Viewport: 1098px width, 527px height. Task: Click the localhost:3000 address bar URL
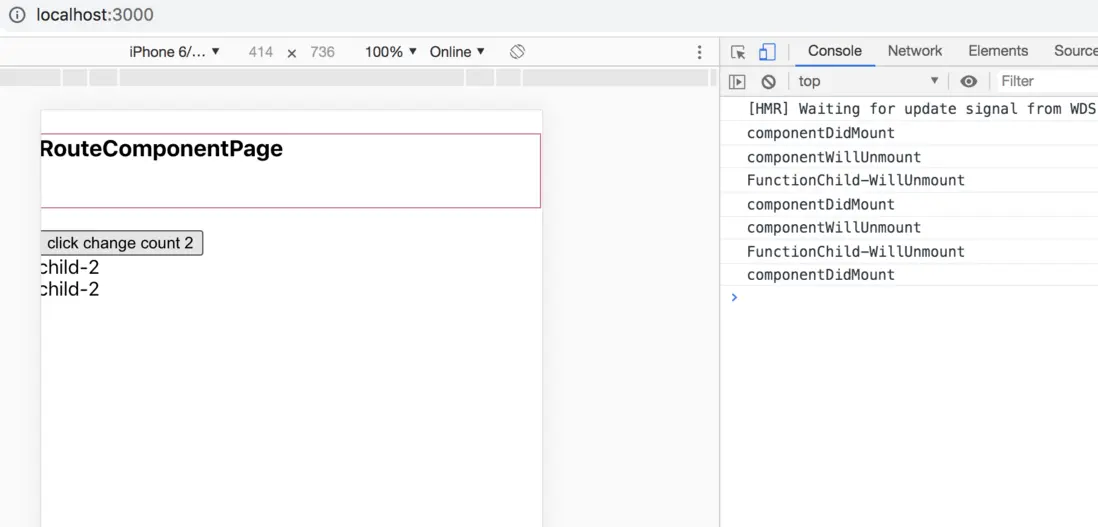[x=95, y=15]
